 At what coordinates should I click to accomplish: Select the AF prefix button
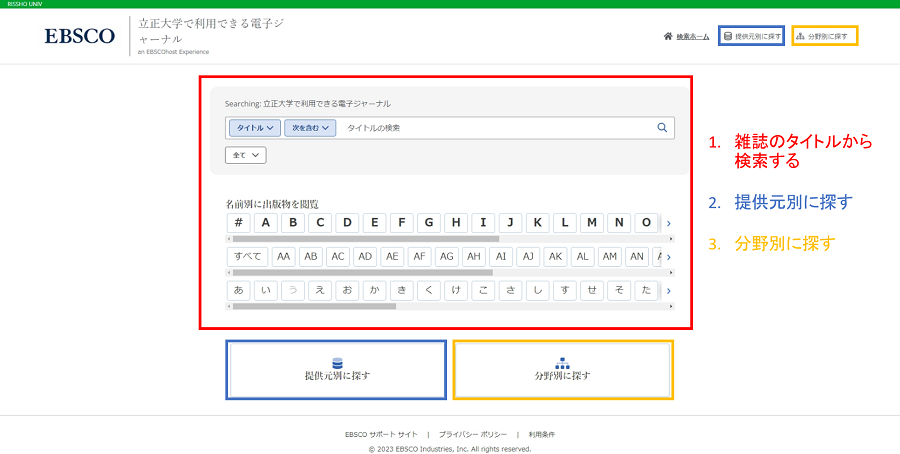[420, 257]
